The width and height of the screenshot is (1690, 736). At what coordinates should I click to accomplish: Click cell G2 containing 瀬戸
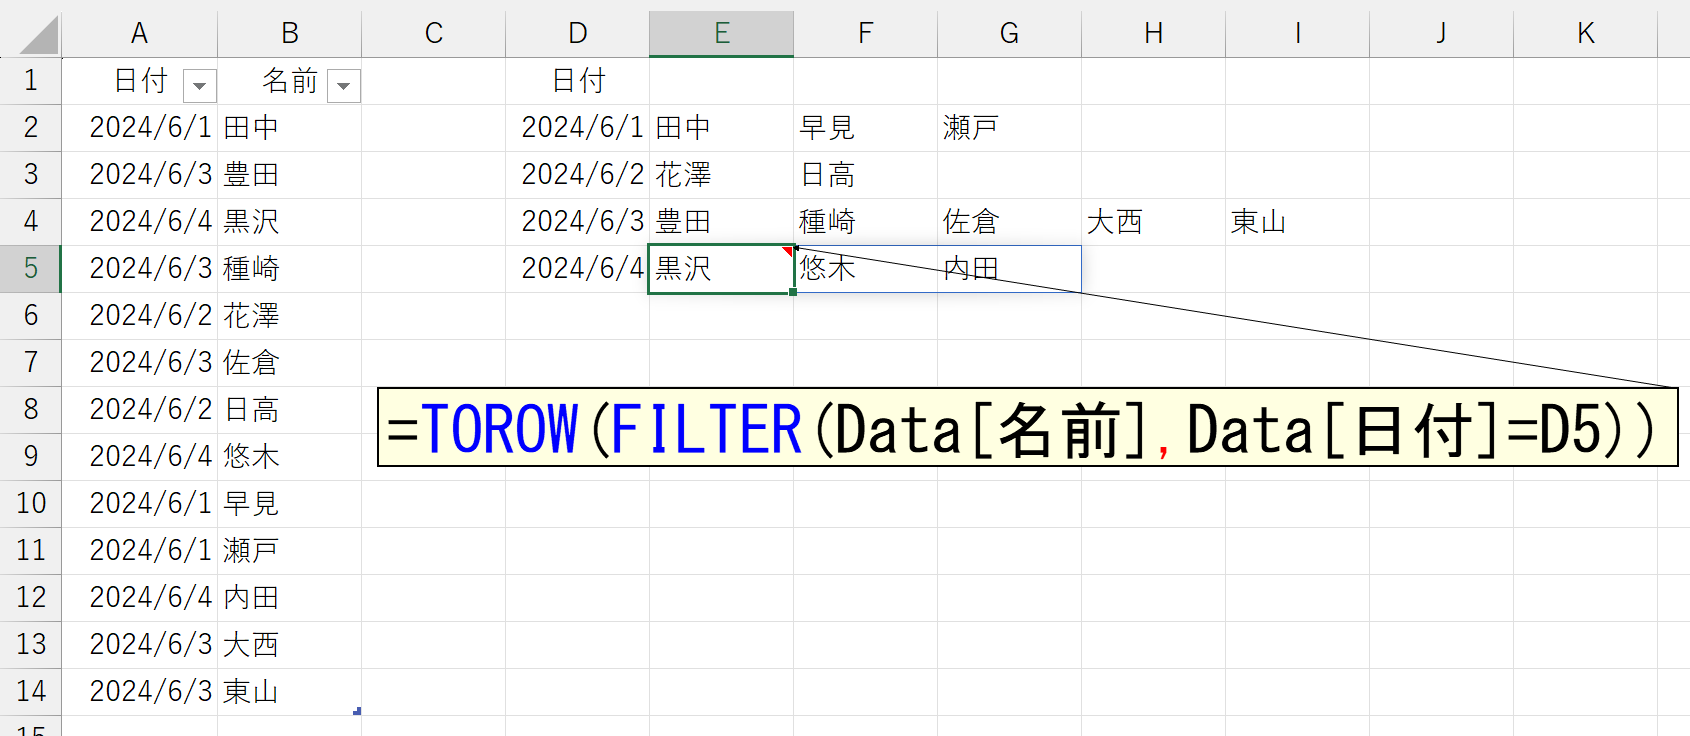coord(1008,128)
